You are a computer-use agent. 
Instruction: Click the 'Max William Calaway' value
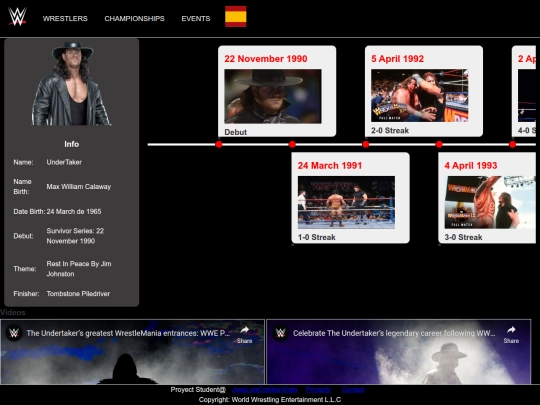click(79, 186)
